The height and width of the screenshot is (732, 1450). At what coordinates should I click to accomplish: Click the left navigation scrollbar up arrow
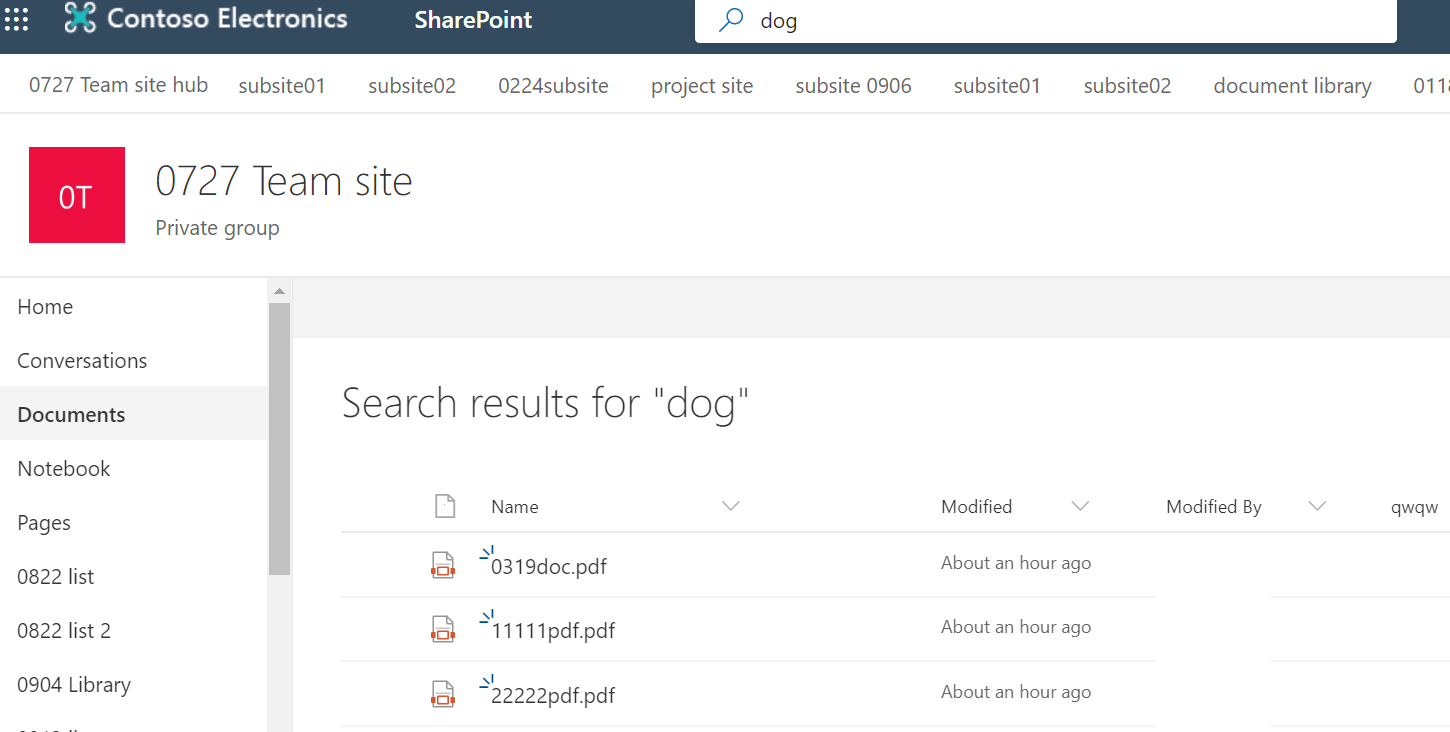[x=279, y=291]
